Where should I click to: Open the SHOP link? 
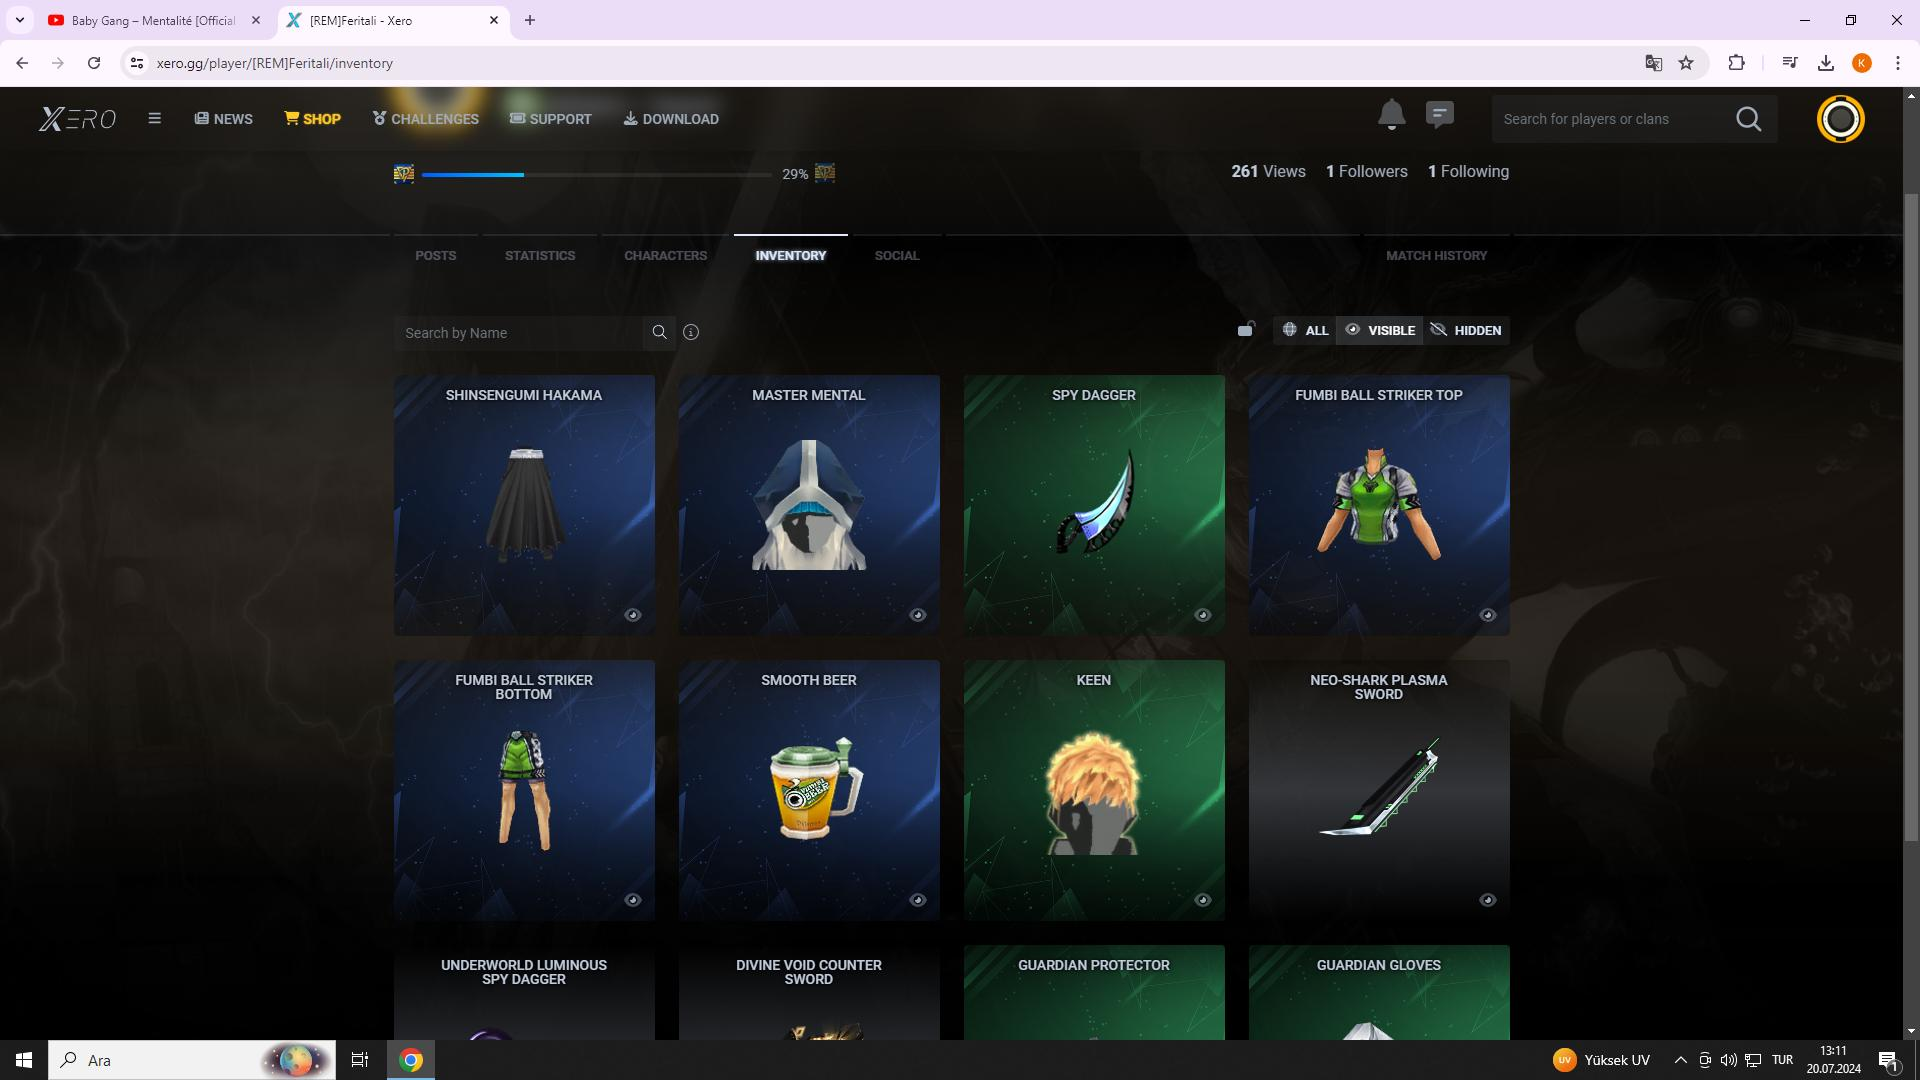[312, 119]
